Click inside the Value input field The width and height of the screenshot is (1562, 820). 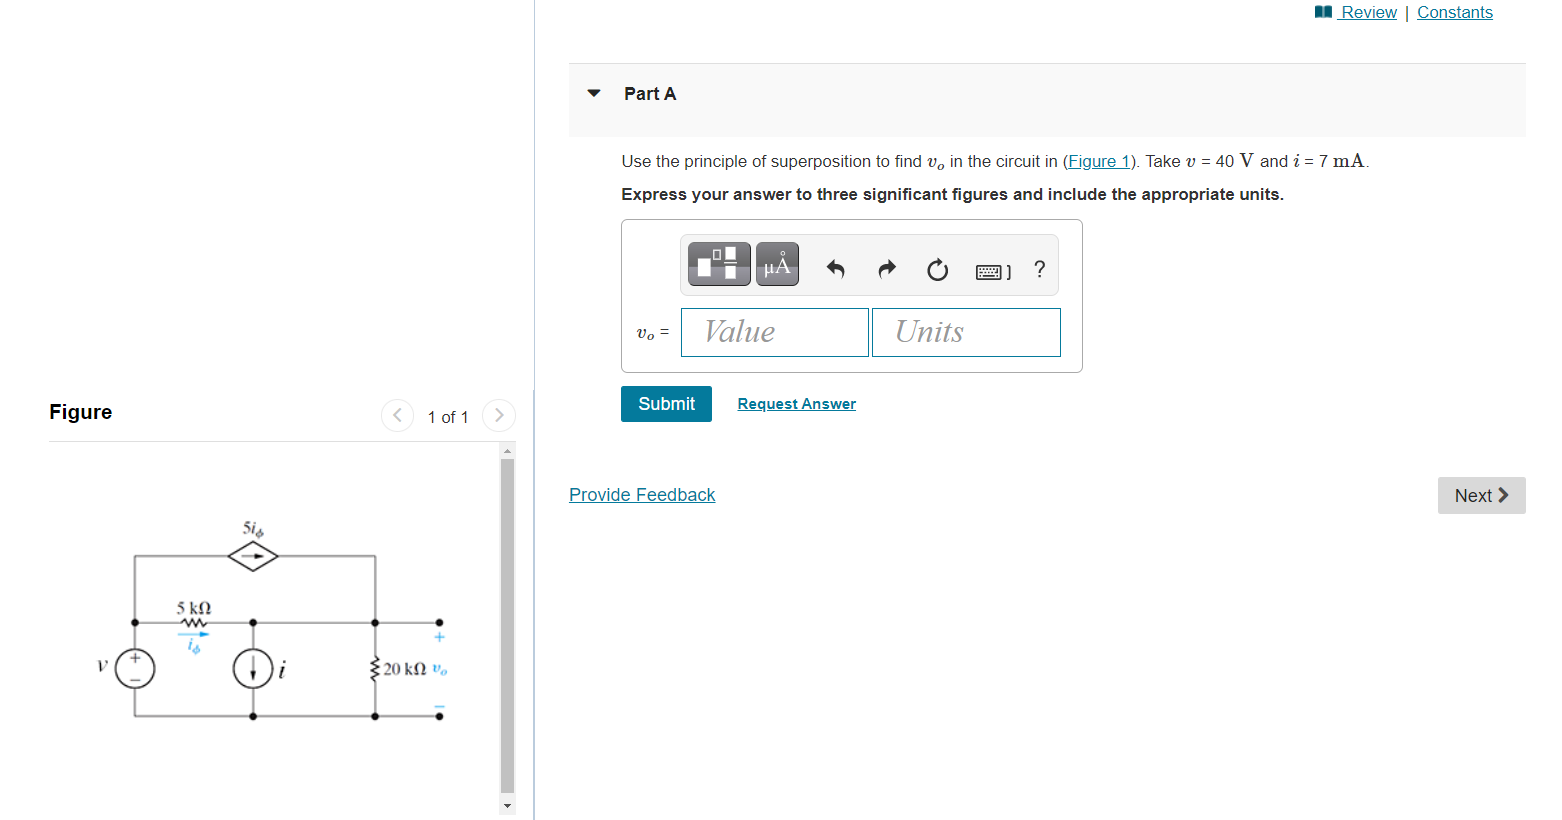point(774,332)
